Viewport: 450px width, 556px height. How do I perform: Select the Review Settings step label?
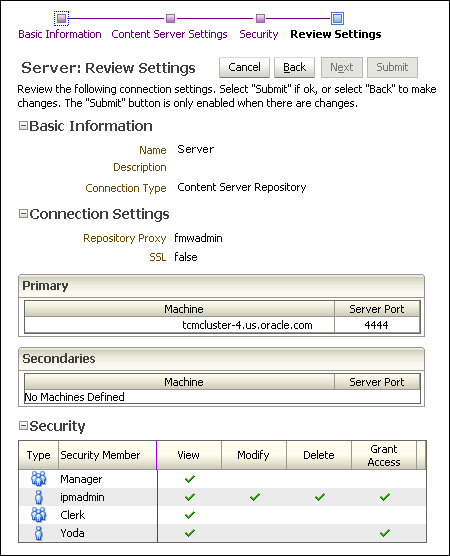[x=335, y=34]
